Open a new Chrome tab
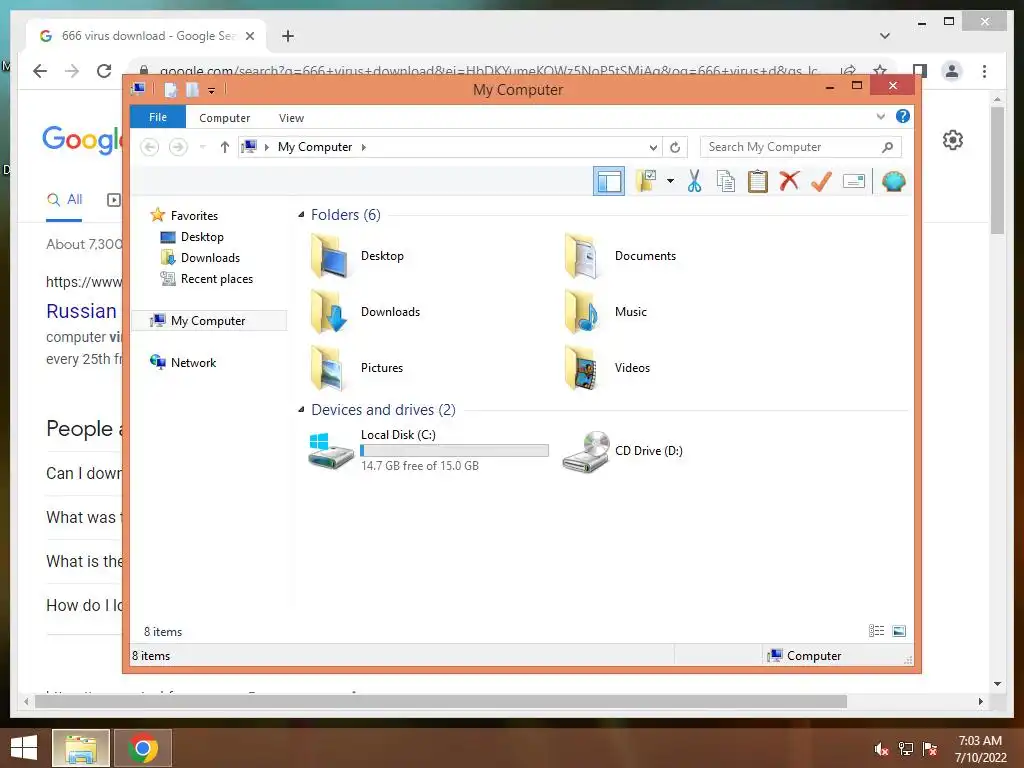This screenshot has height=768, width=1024. pyautogui.click(x=288, y=36)
